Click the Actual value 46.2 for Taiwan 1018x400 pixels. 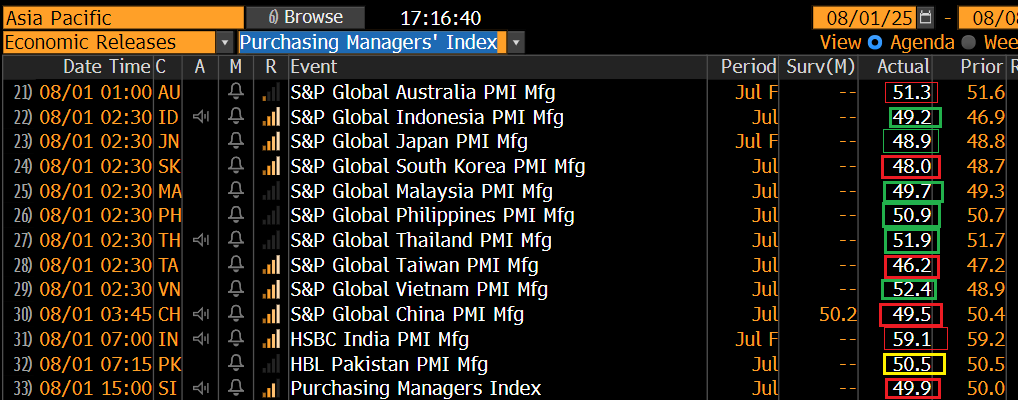pos(912,266)
